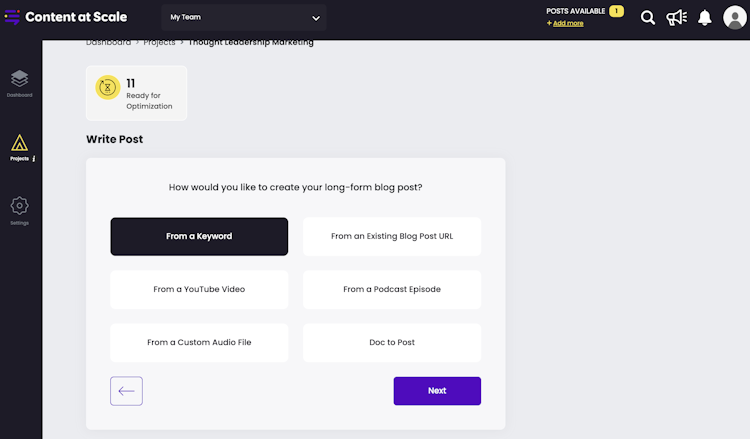Click the Add more posts link
The width and height of the screenshot is (750, 439).
click(568, 23)
